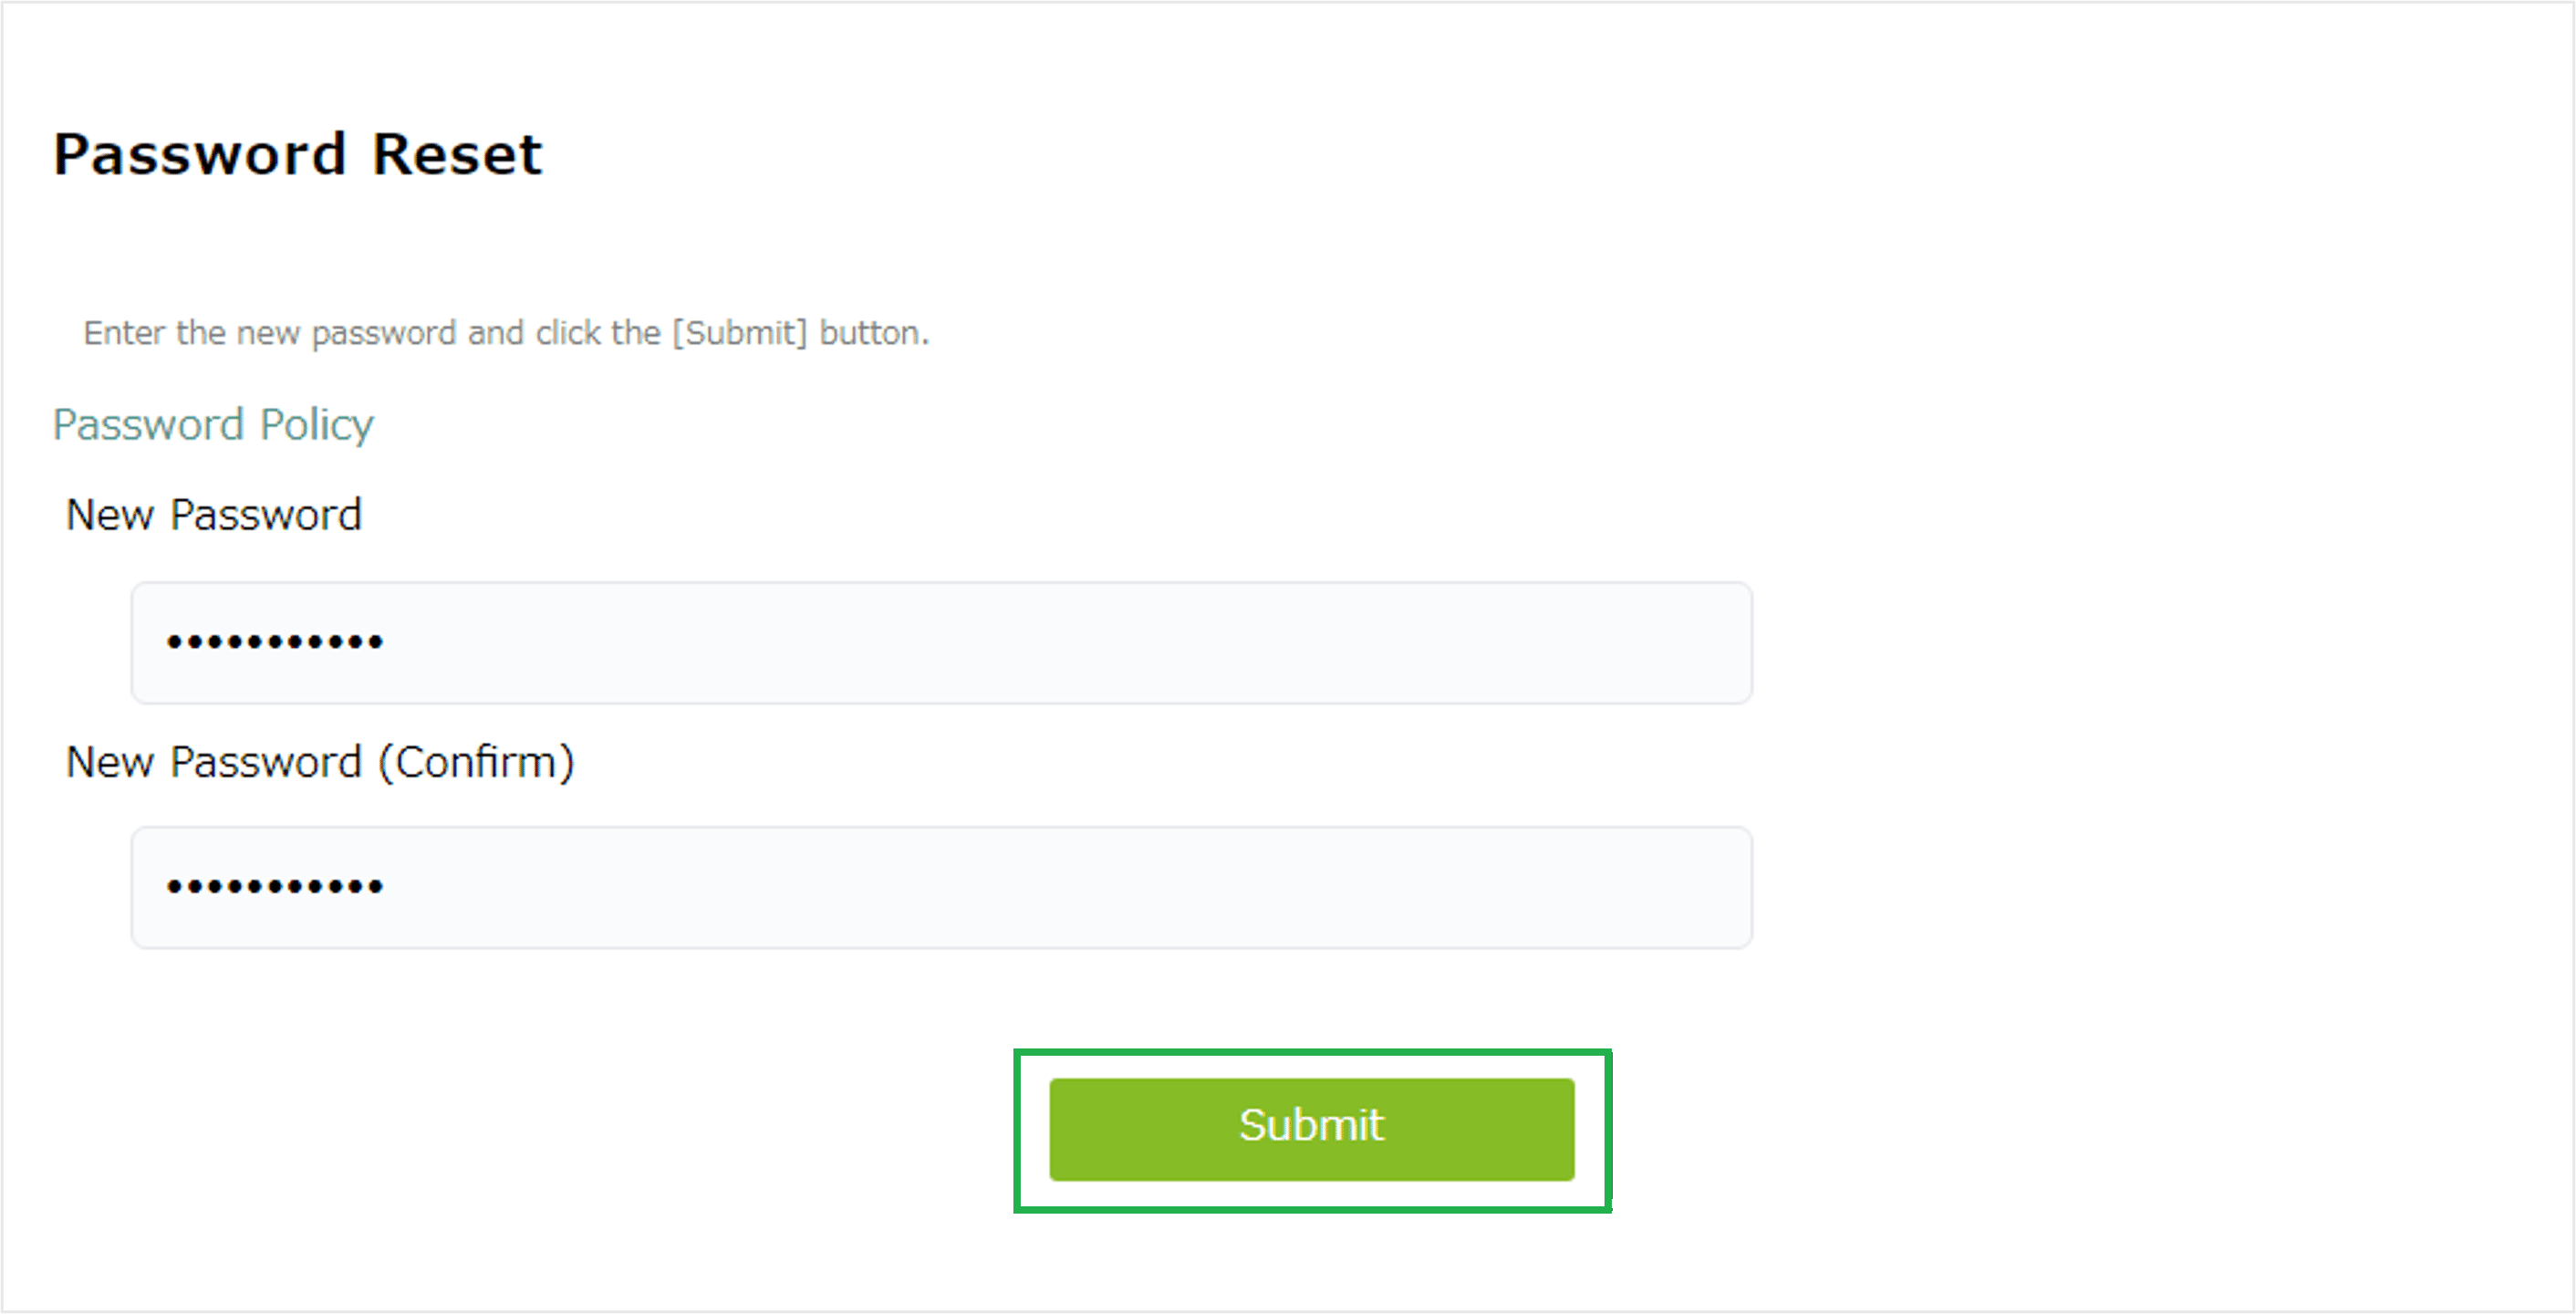2576x1314 pixels.
Task: Click the New Password (Confirm) input field
Action: [x=941, y=887]
